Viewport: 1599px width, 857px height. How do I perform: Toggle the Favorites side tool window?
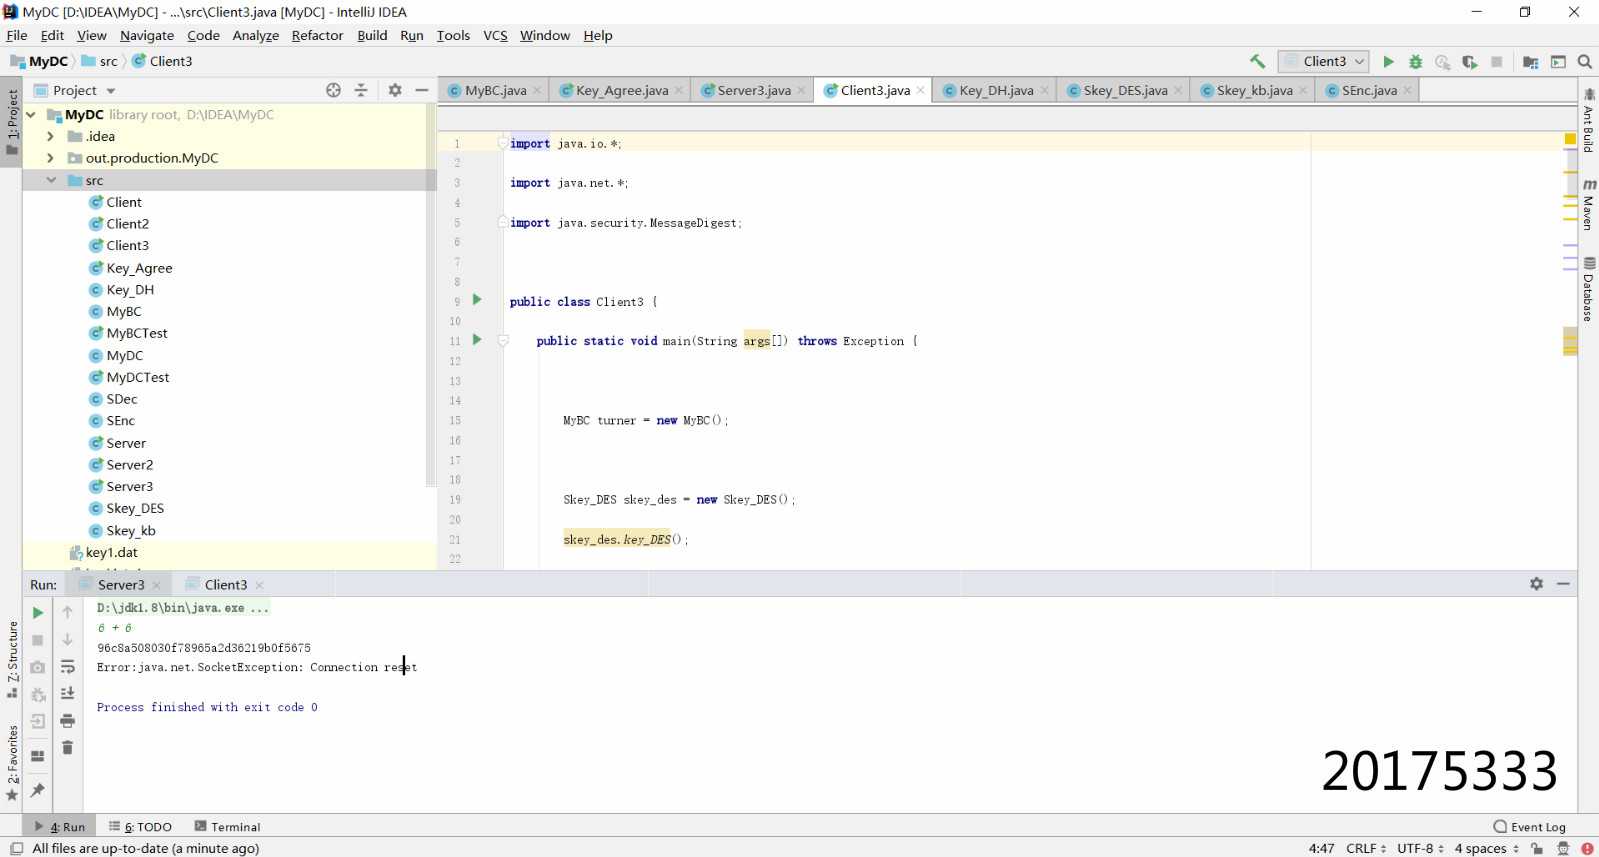(12, 763)
